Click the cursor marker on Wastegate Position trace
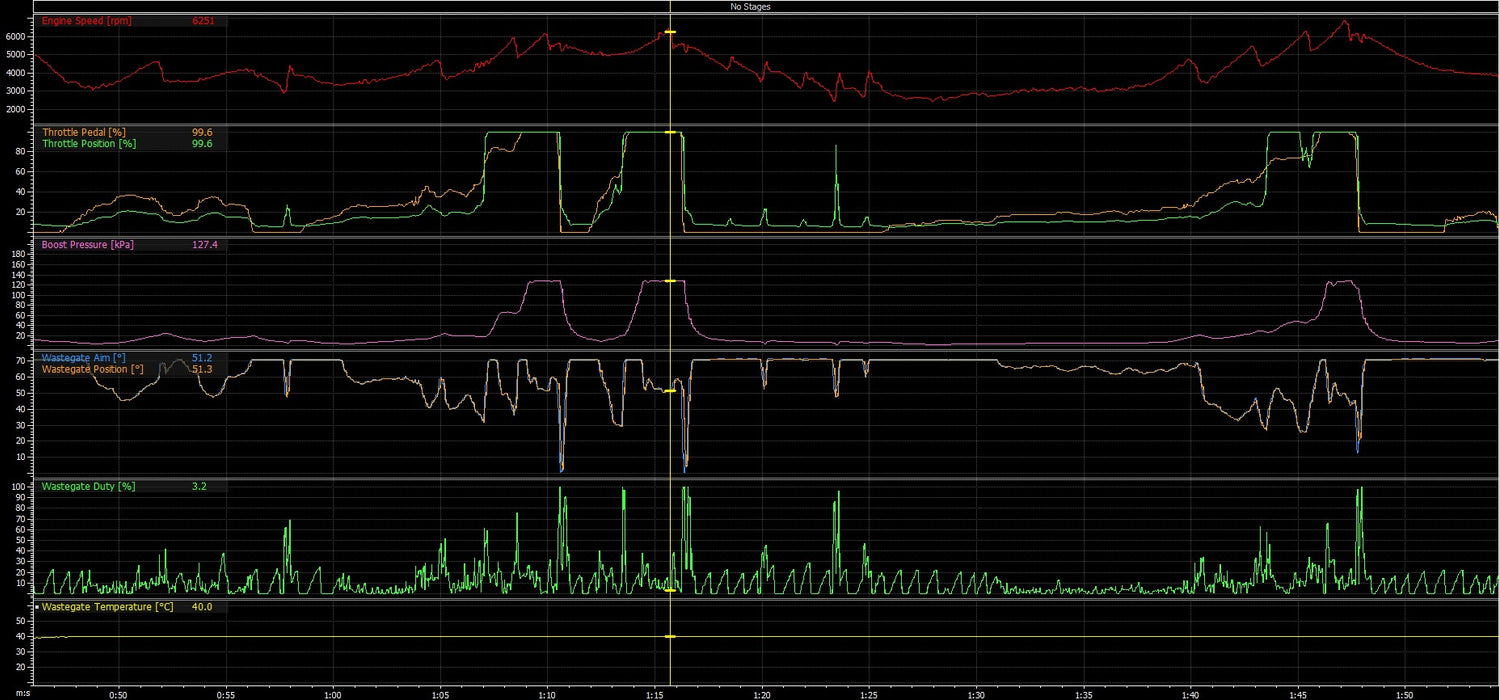 pos(669,391)
